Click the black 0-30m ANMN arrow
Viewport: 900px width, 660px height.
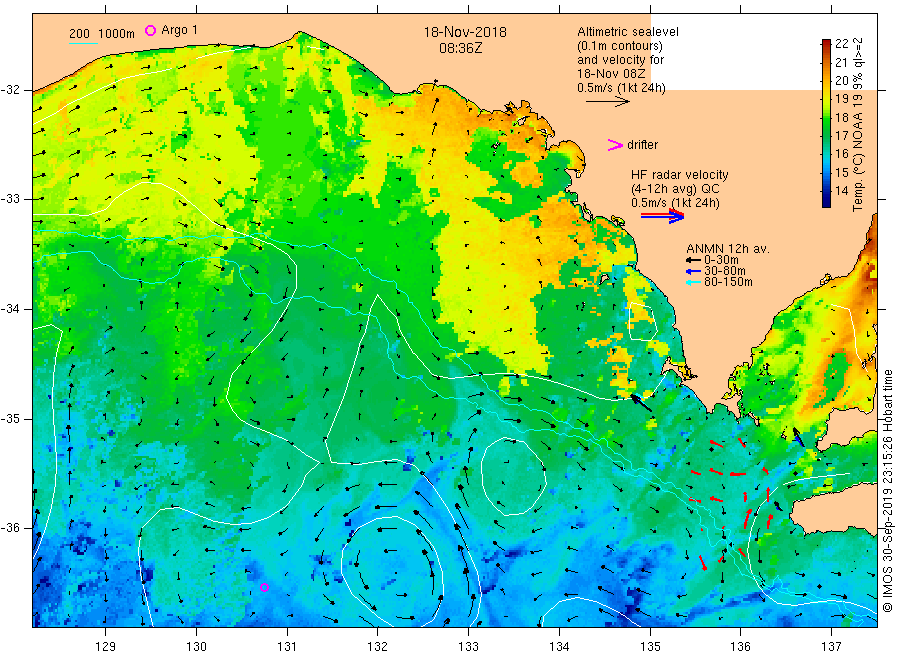coord(693,261)
